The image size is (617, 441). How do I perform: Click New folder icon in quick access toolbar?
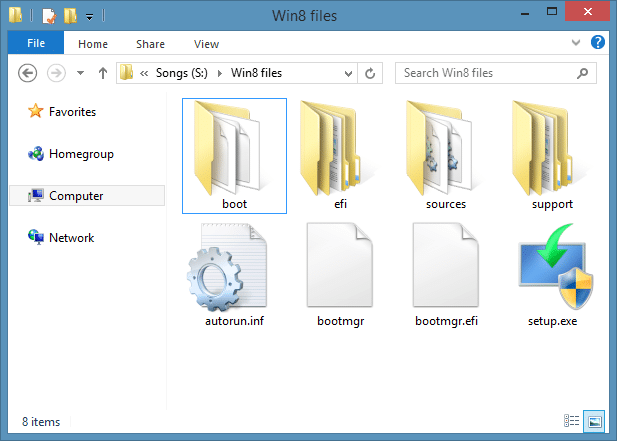70,16
